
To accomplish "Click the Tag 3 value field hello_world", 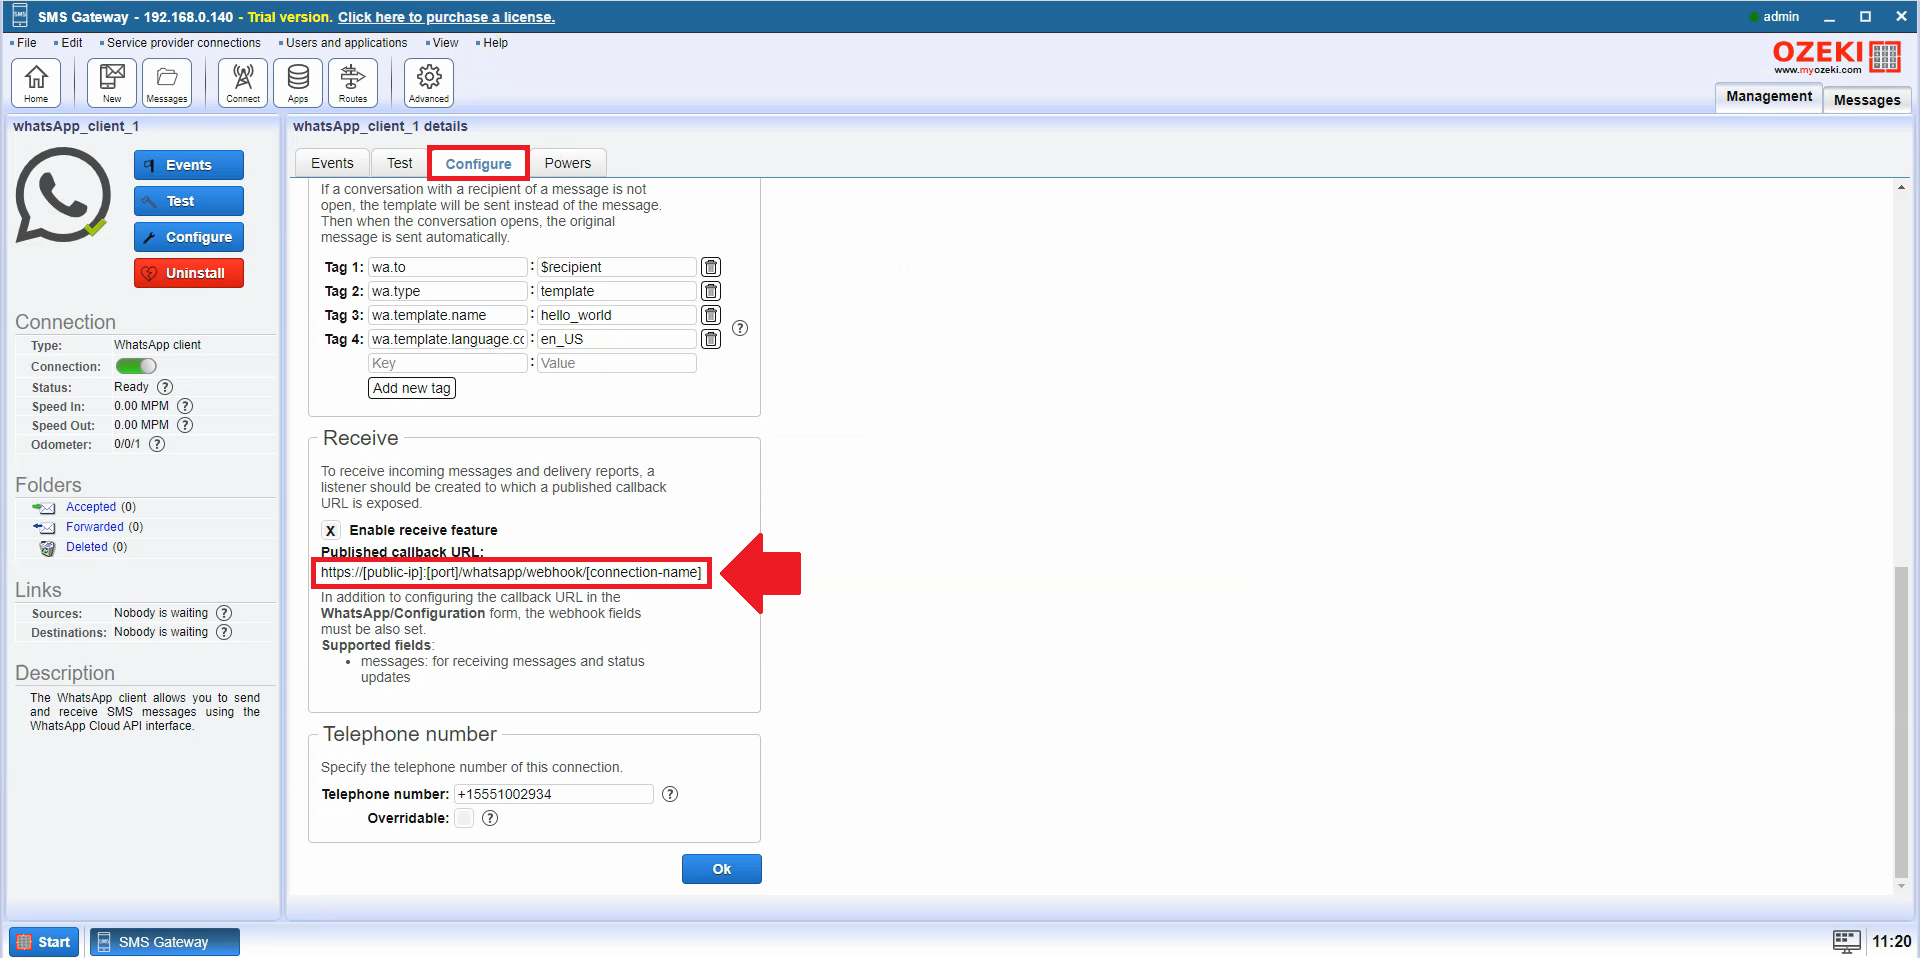I will pyautogui.click(x=616, y=315).
